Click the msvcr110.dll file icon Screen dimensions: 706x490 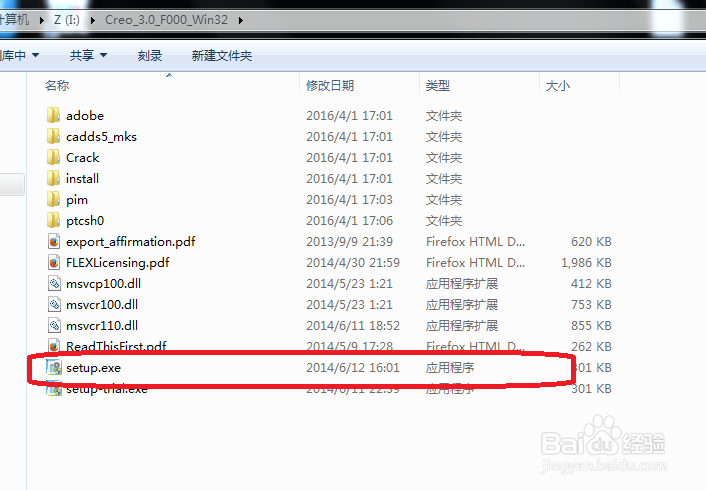[54, 325]
